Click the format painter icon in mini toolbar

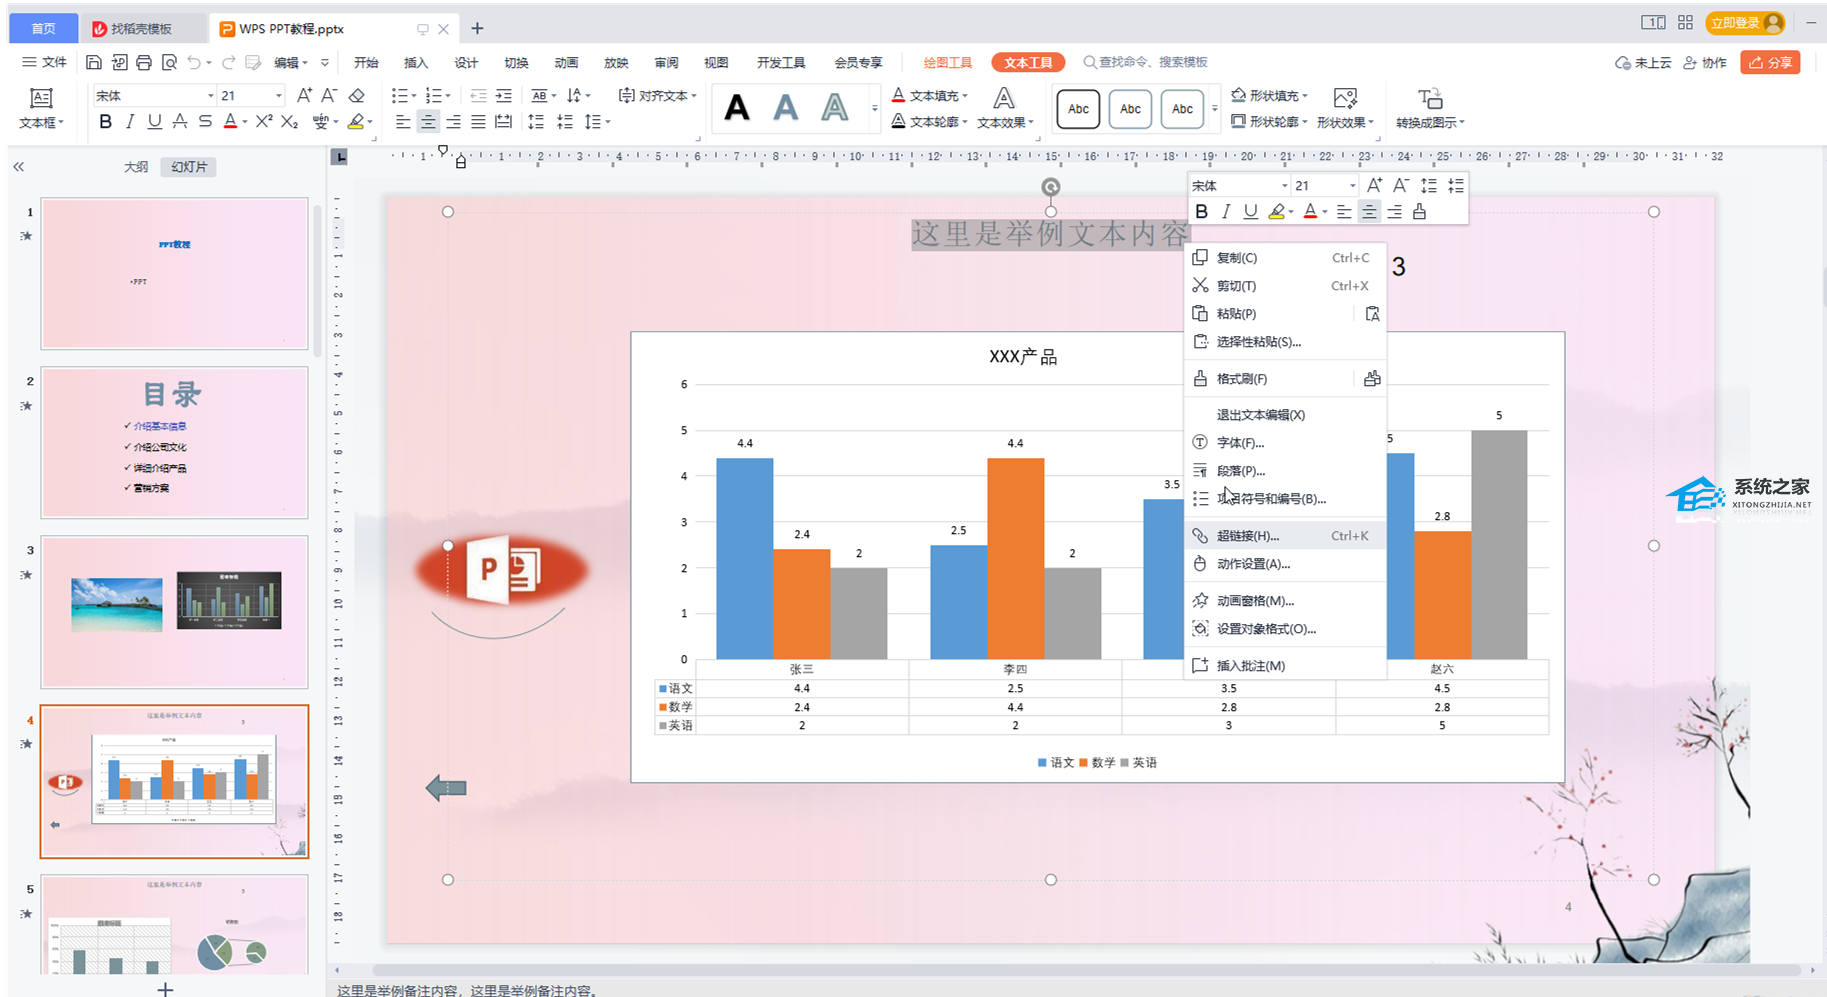1419,212
